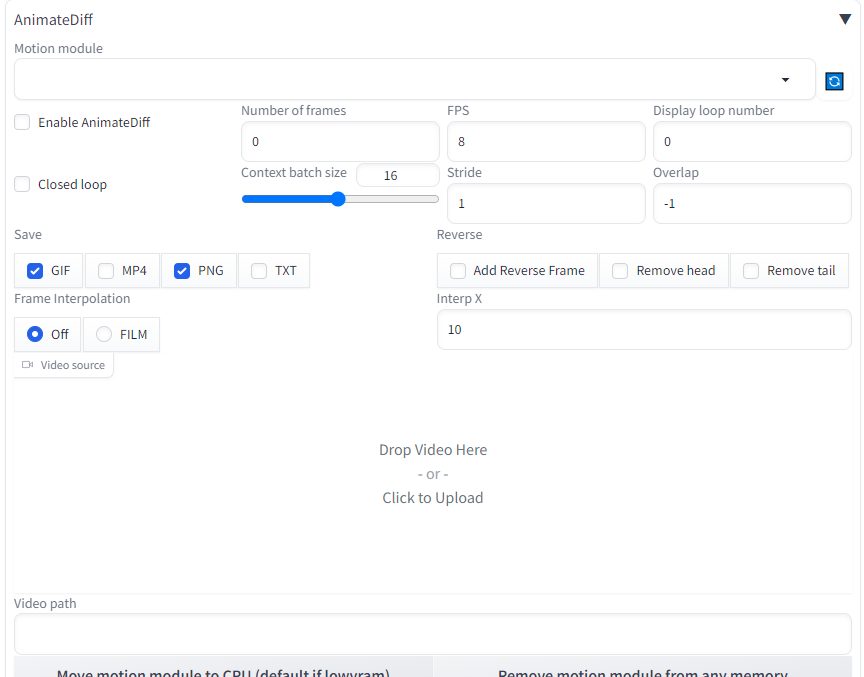Focus the Stride input field
Image resolution: width=864 pixels, height=677 pixels.
[x=546, y=203]
